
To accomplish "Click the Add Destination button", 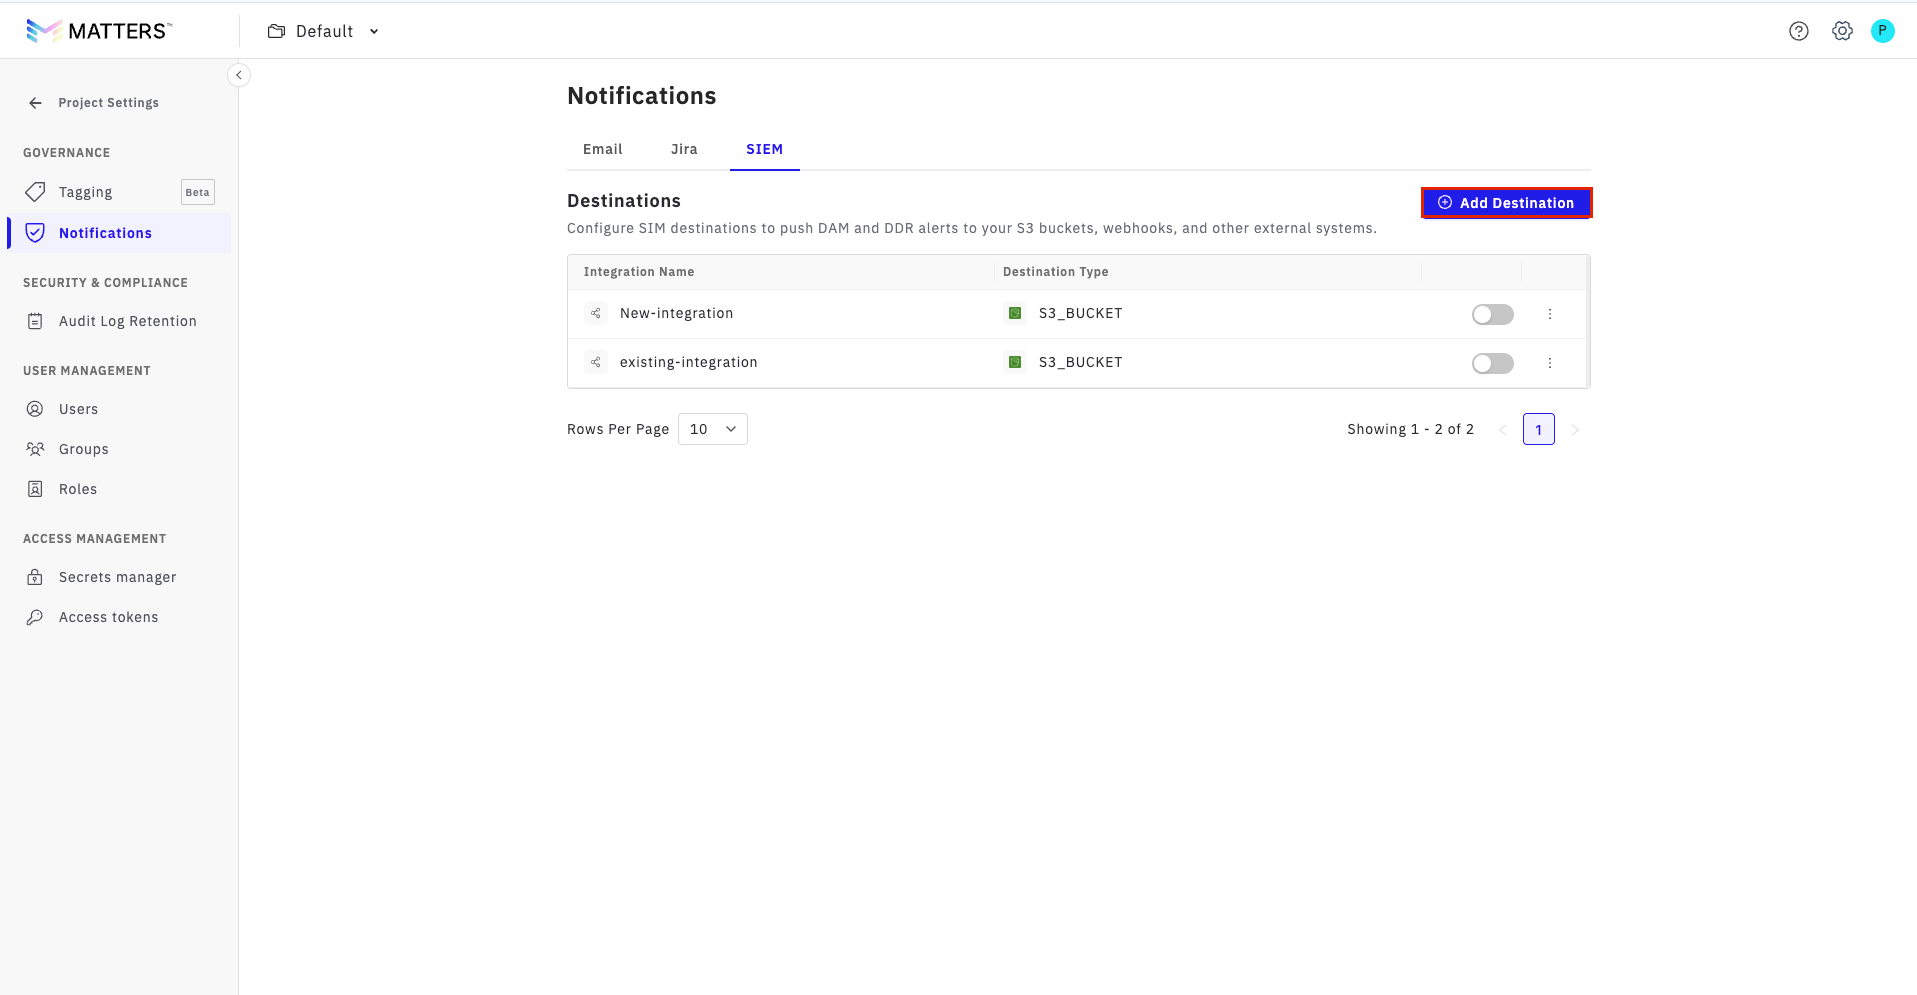I will point(1506,203).
